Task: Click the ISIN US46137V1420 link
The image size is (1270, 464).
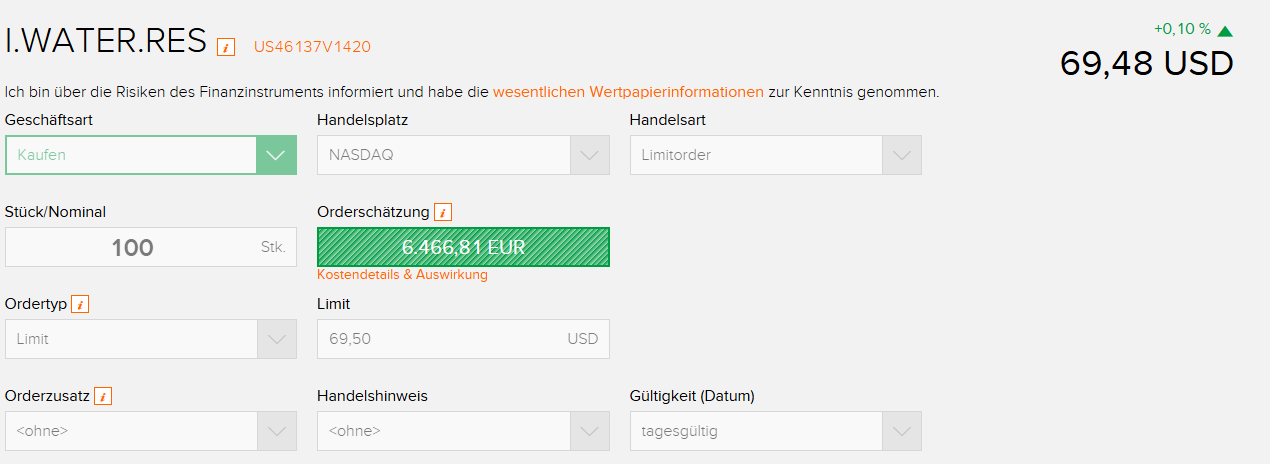Action: (x=312, y=46)
